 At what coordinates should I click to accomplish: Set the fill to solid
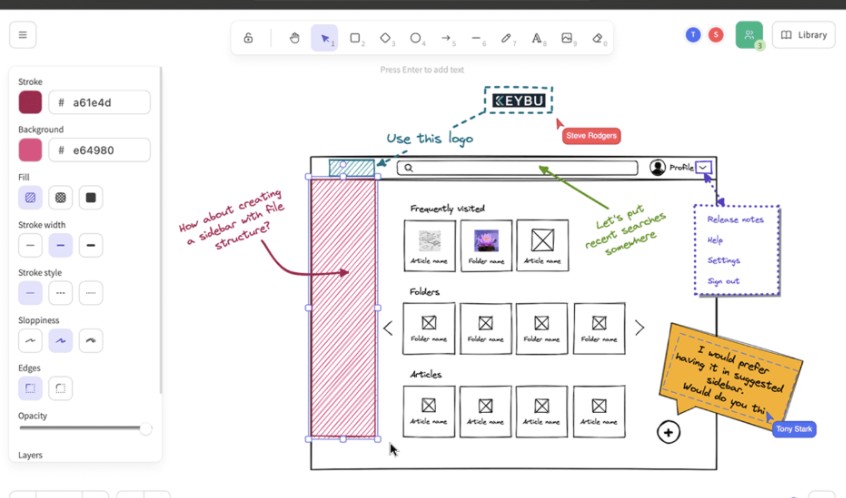pos(91,197)
